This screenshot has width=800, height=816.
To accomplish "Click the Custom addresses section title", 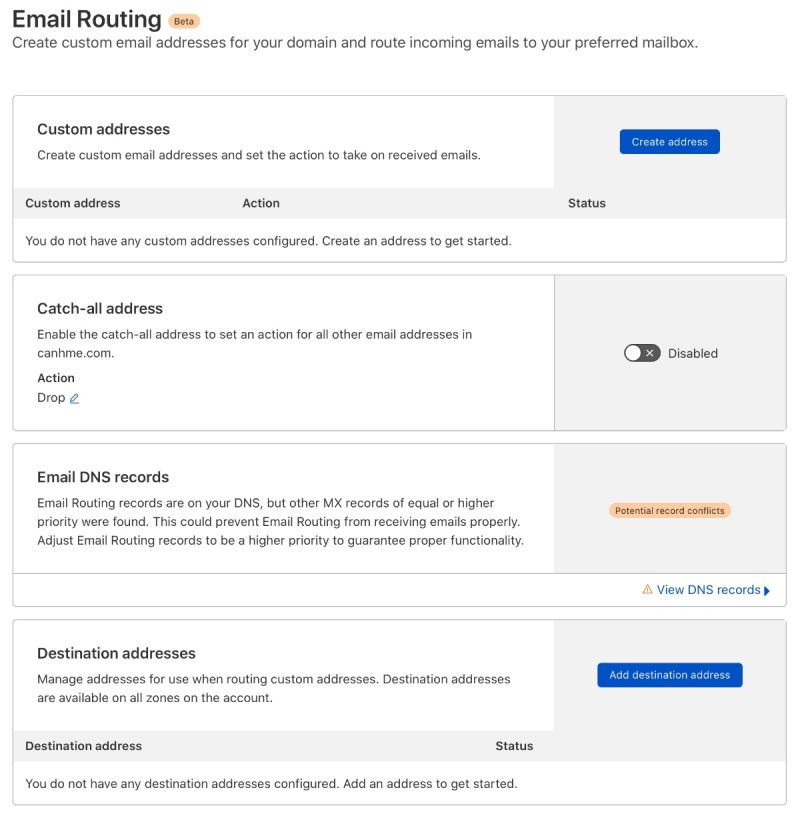I will pyautogui.click(x=104, y=130).
